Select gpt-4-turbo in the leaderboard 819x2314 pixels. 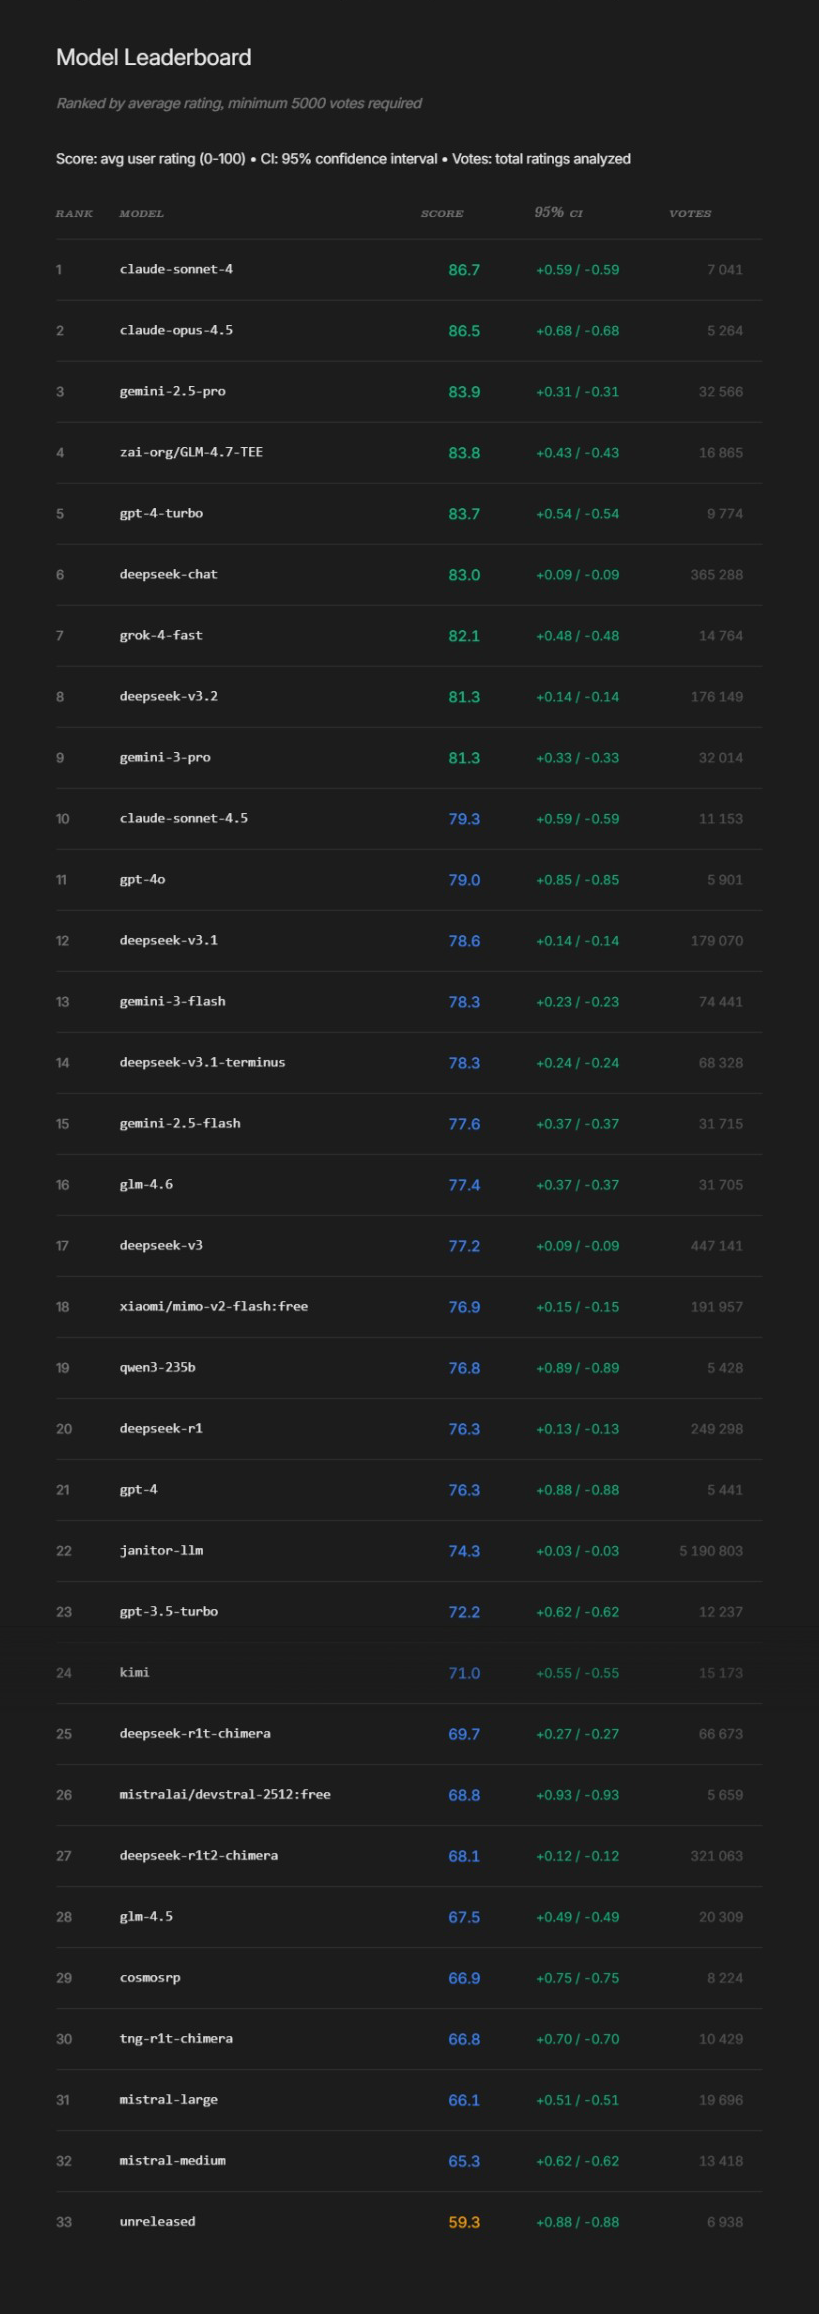point(161,513)
